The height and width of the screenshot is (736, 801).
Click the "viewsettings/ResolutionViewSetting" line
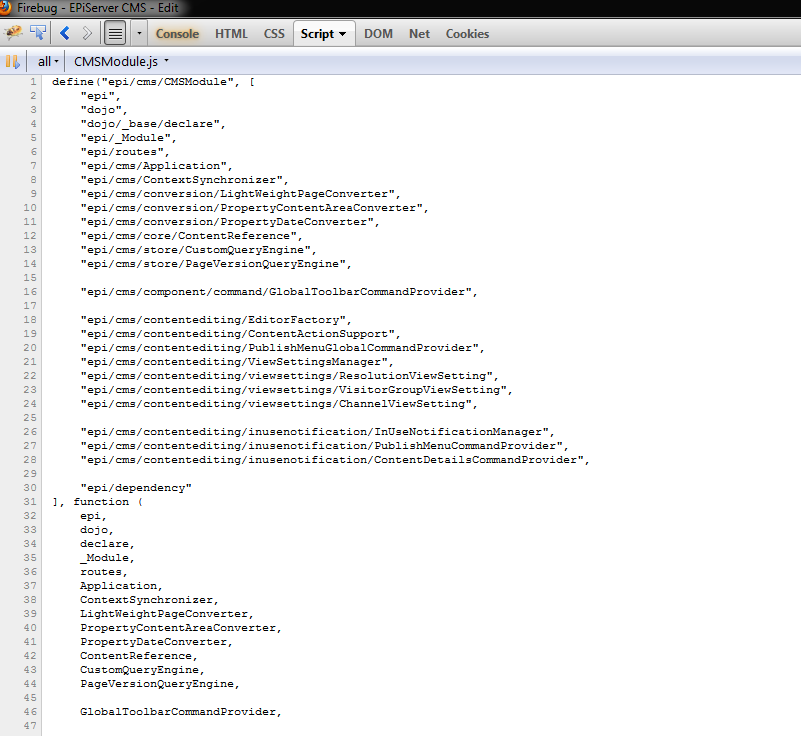pyautogui.click(x=290, y=376)
